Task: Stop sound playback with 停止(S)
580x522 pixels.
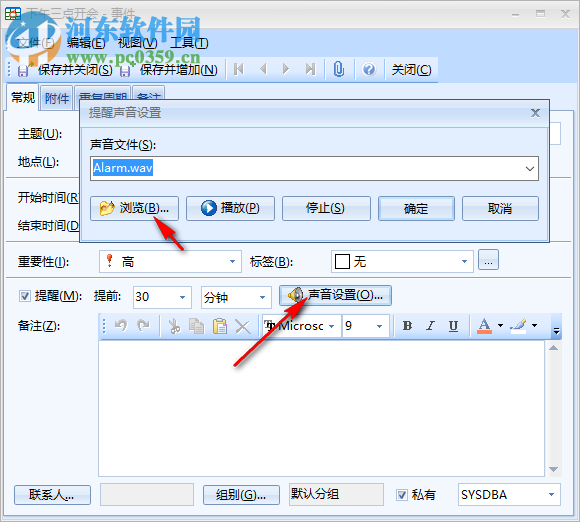Action: pyautogui.click(x=326, y=208)
